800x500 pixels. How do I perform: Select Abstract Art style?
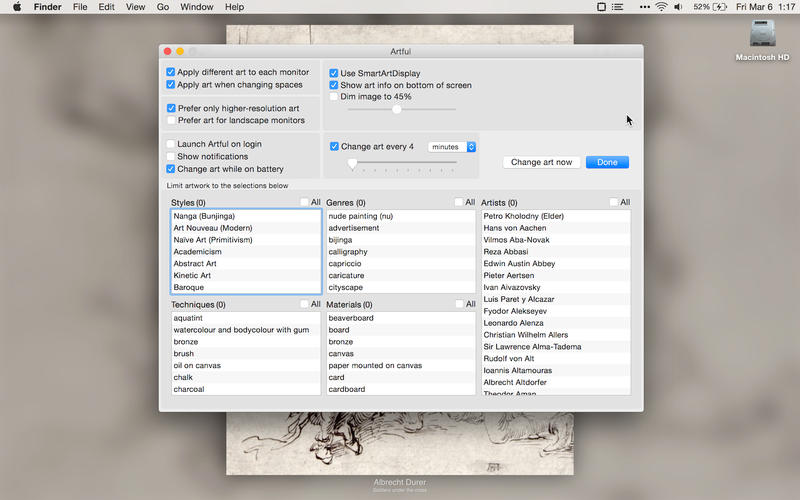pyautogui.click(x=246, y=263)
